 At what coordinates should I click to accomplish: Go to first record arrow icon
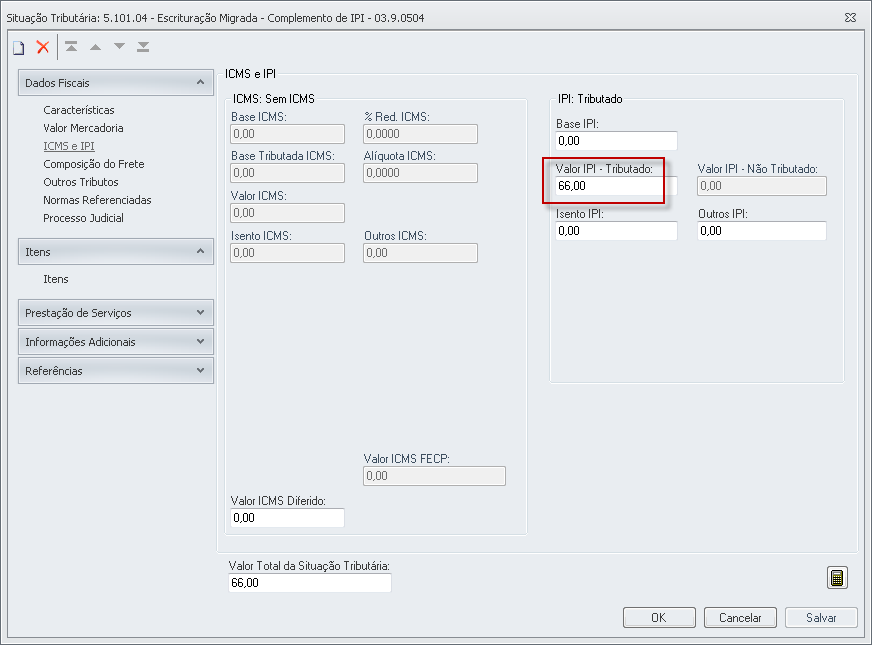click(71, 47)
